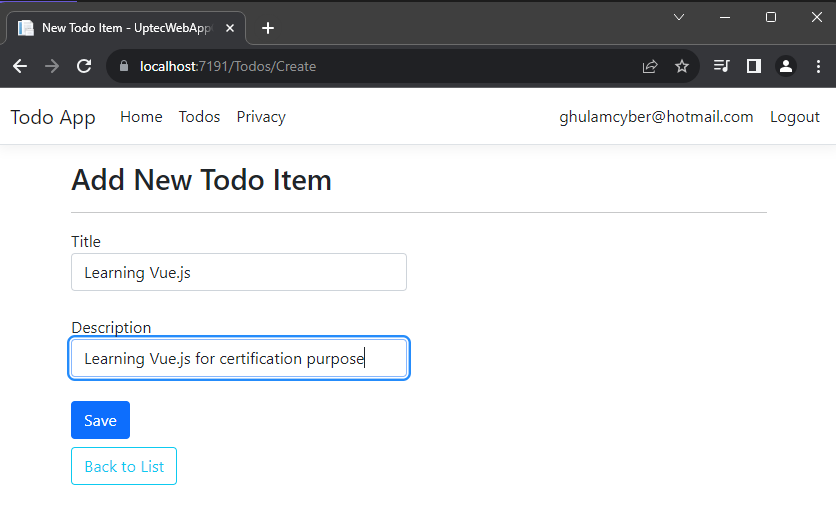Viewport: 836px width, 527px height.
Task: Bookmark this page with the star icon
Action: pyautogui.click(x=682, y=67)
